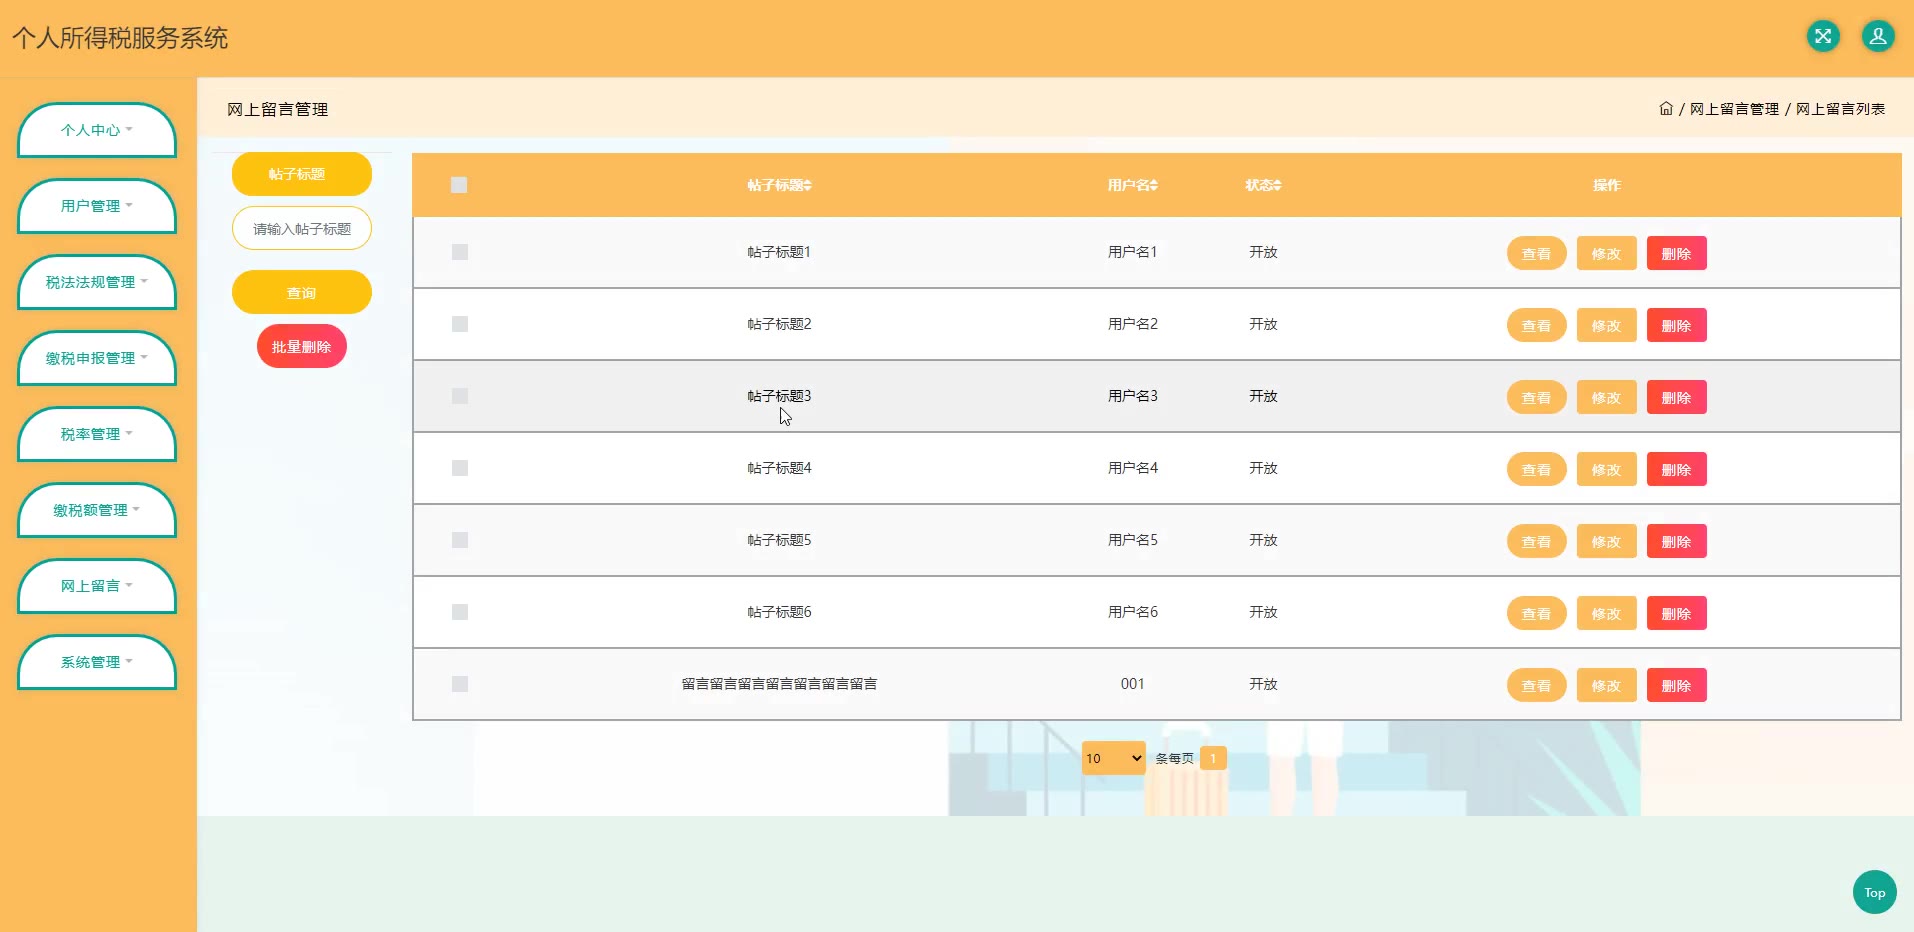
Task: Click 查看 button for 用户名 001 row
Action: coord(1536,685)
